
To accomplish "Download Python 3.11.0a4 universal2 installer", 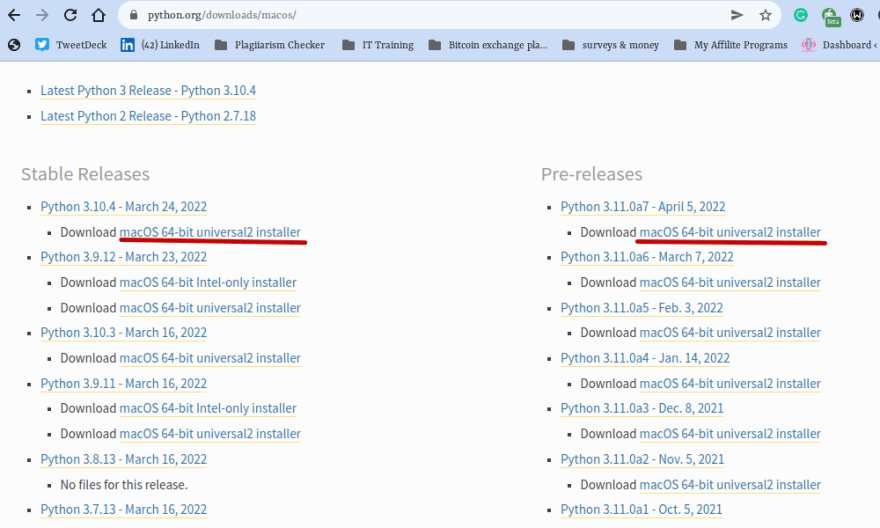I will tap(730, 384).
